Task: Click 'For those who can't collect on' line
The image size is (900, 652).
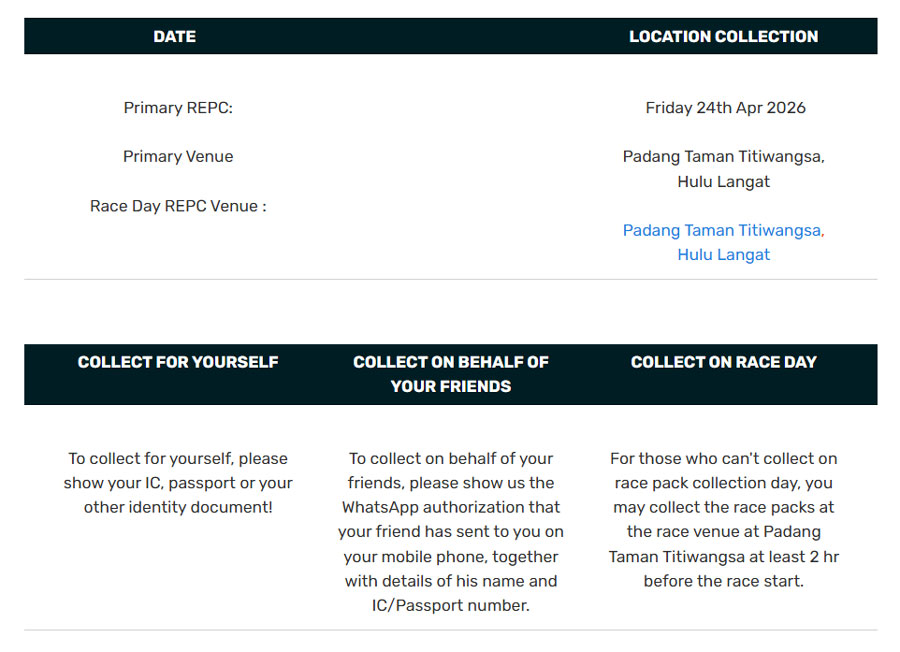Action: coord(723,459)
